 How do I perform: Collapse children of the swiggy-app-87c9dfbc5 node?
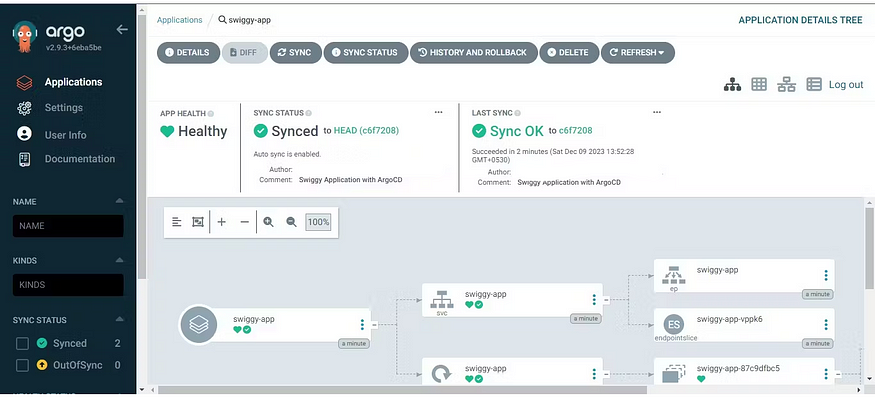838,374
